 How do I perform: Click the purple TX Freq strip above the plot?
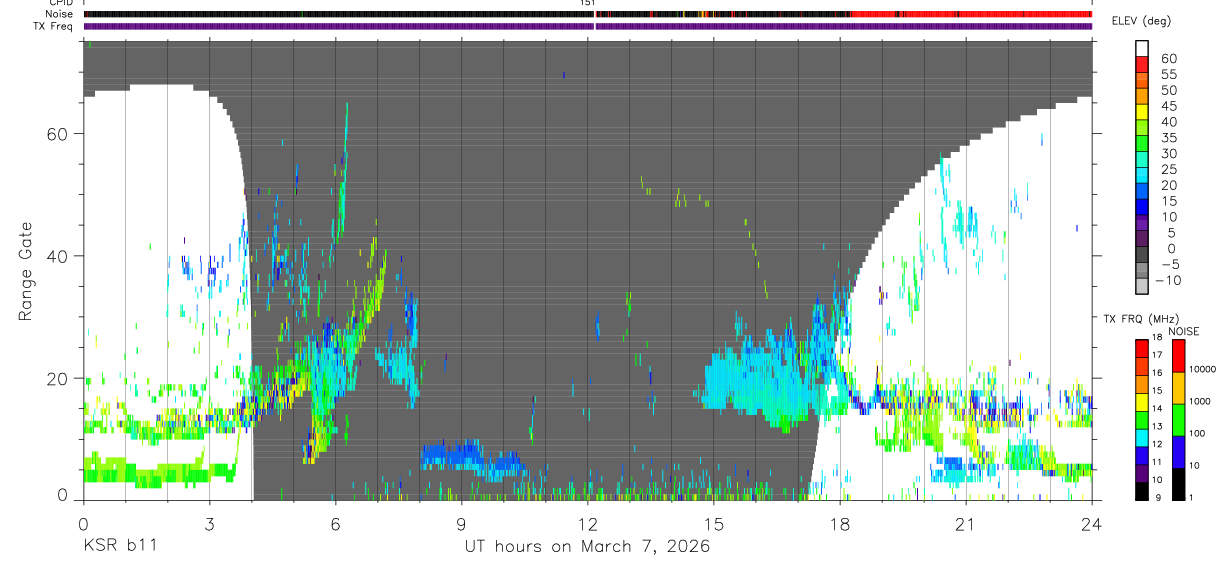[588, 26]
